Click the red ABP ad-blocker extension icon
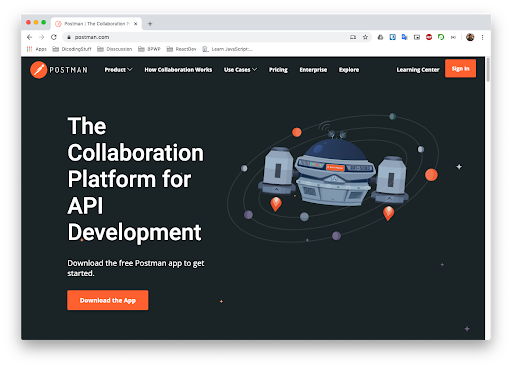The height and width of the screenshot is (368, 512). pyautogui.click(x=429, y=37)
